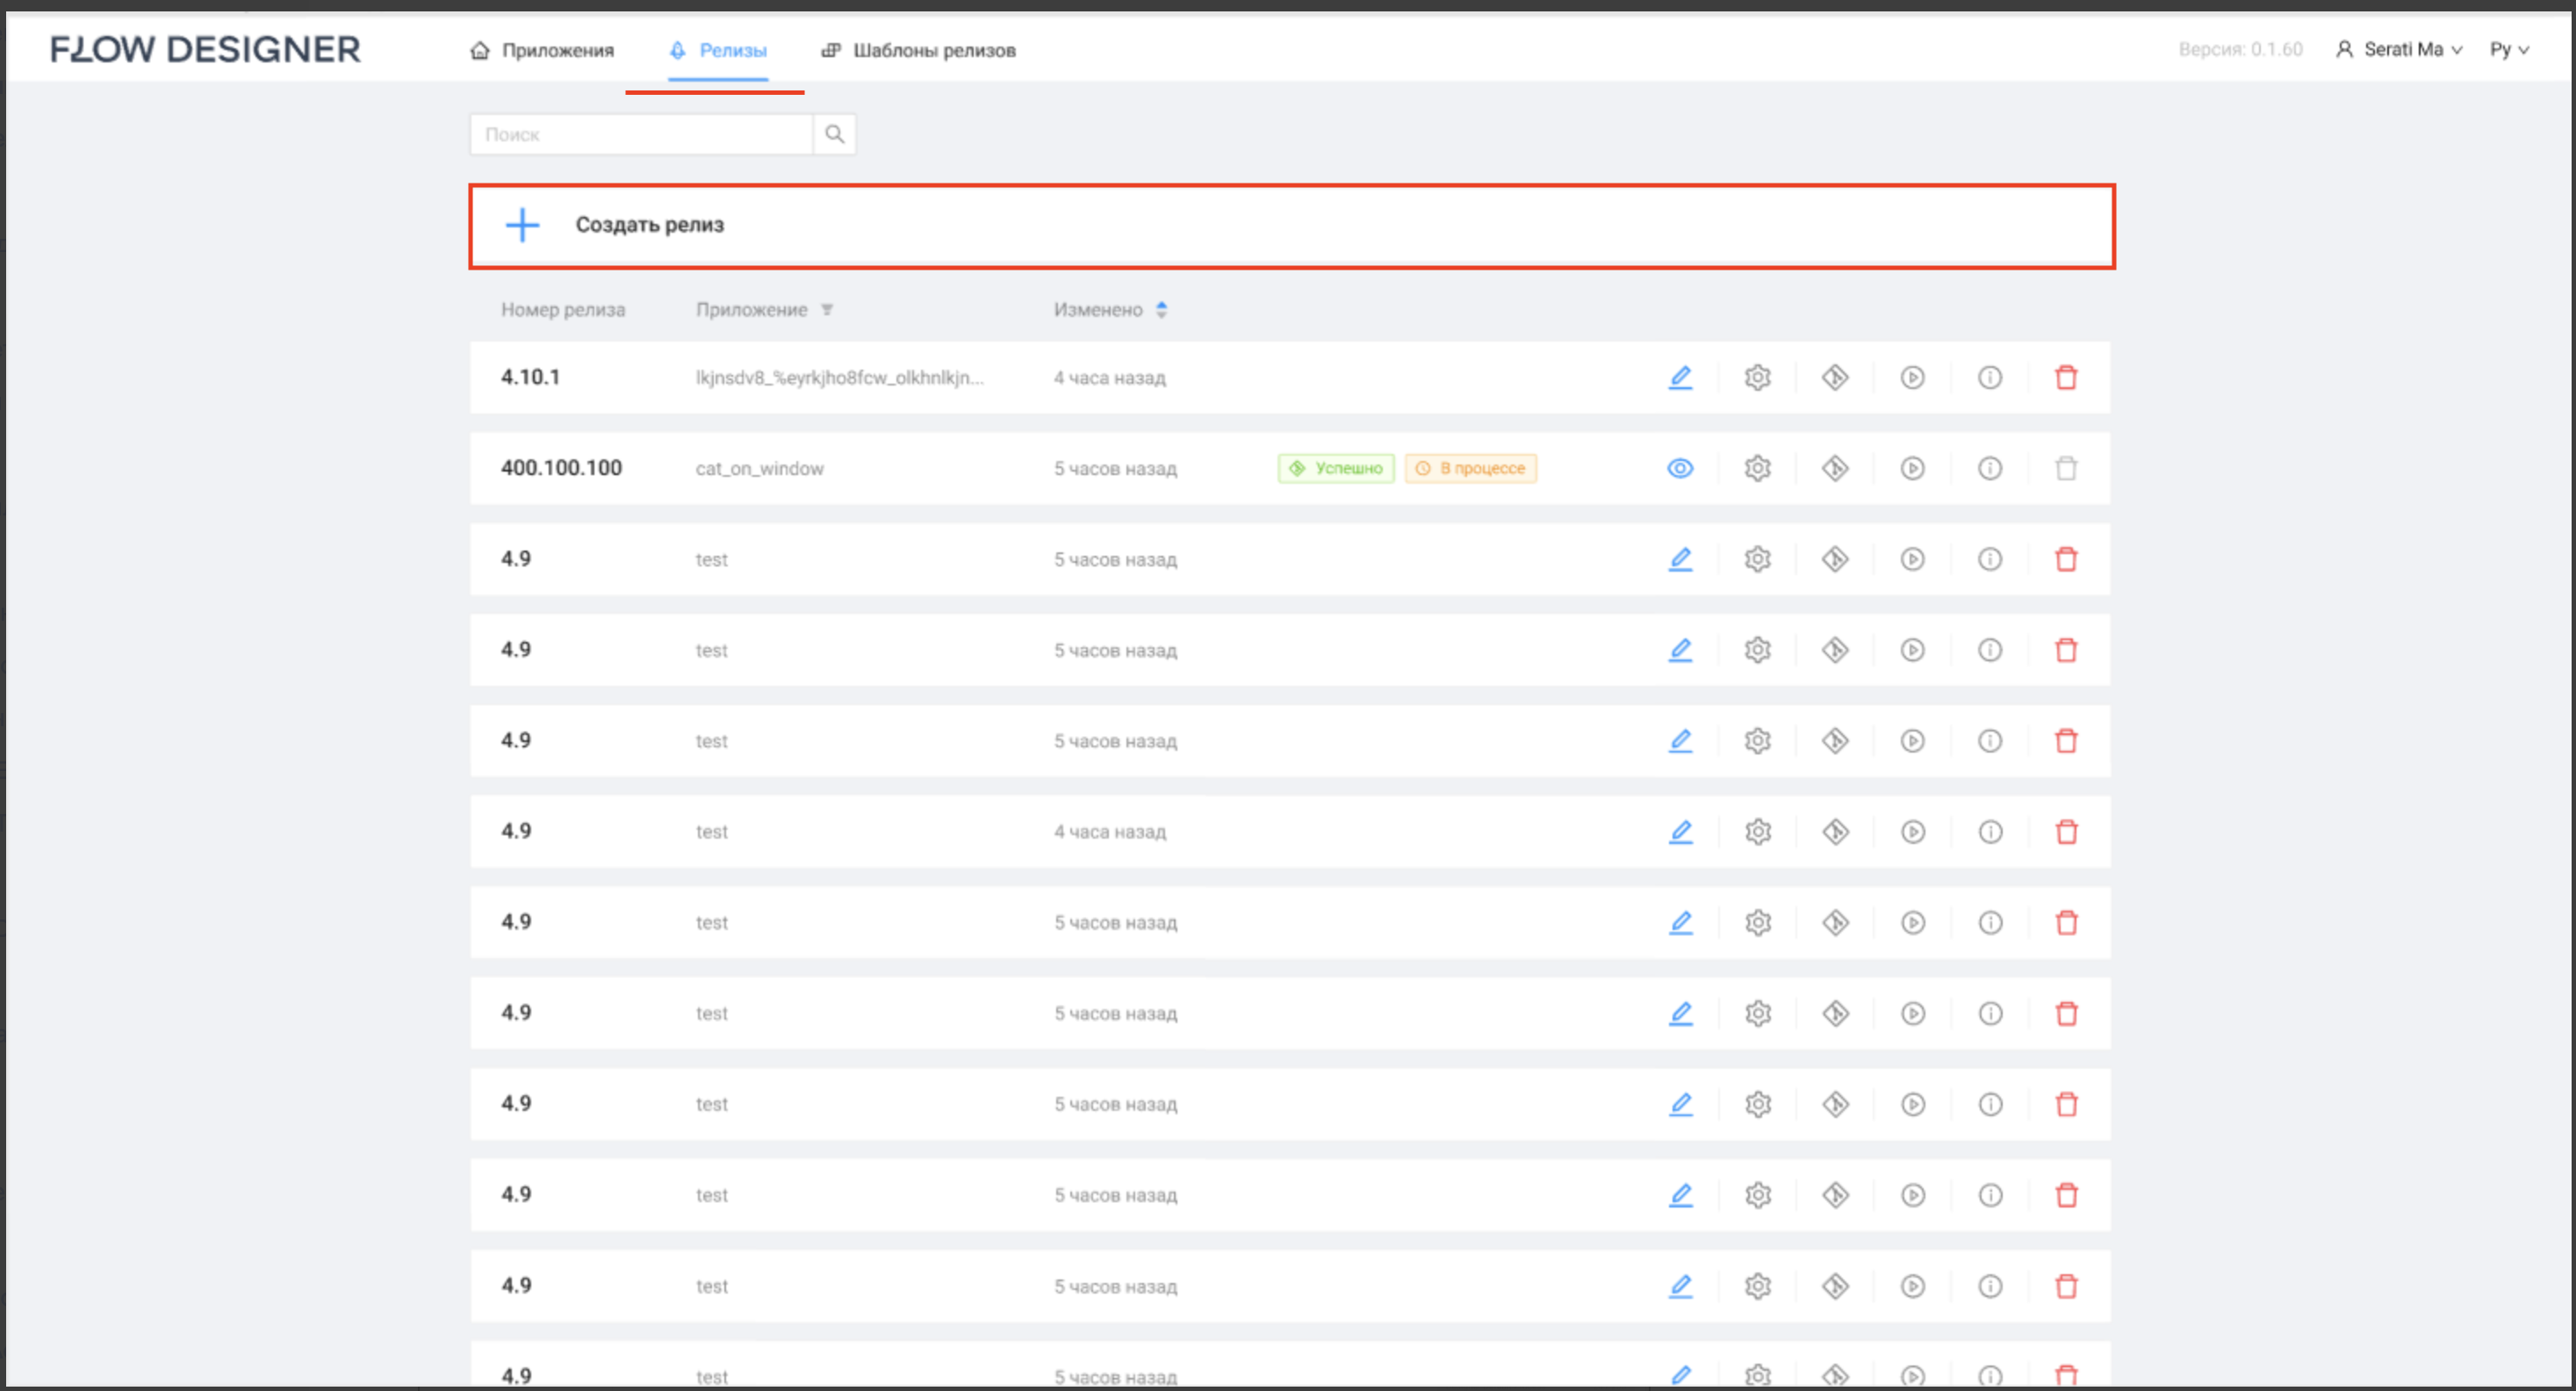Click the Поиск search field

pos(640,134)
